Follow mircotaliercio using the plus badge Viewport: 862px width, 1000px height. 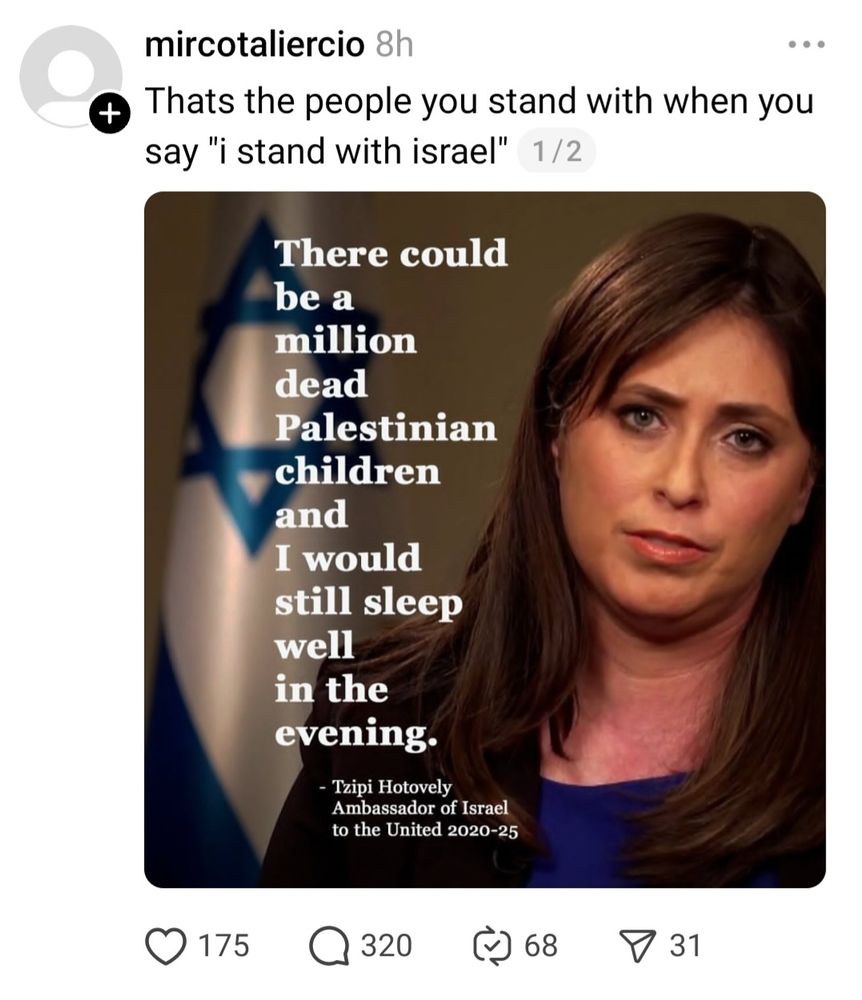click(110, 114)
